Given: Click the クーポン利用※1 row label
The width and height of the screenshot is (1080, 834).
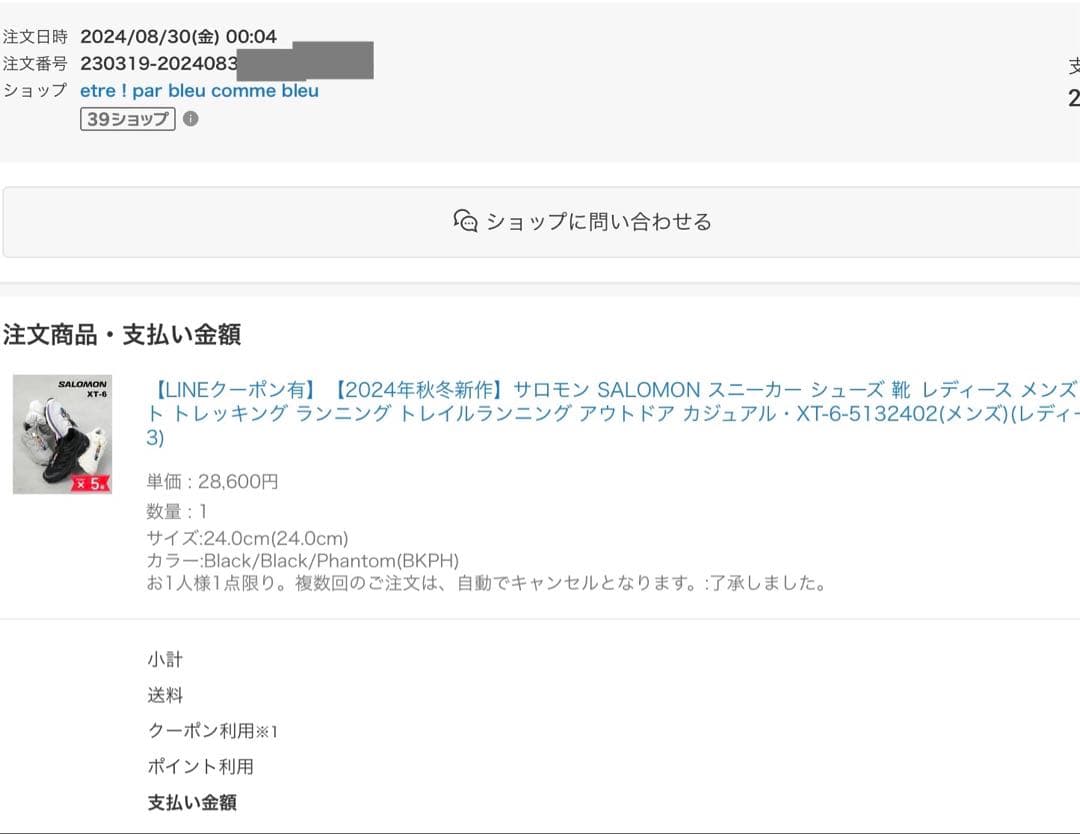Looking at the screenshot, I should 213,731.
